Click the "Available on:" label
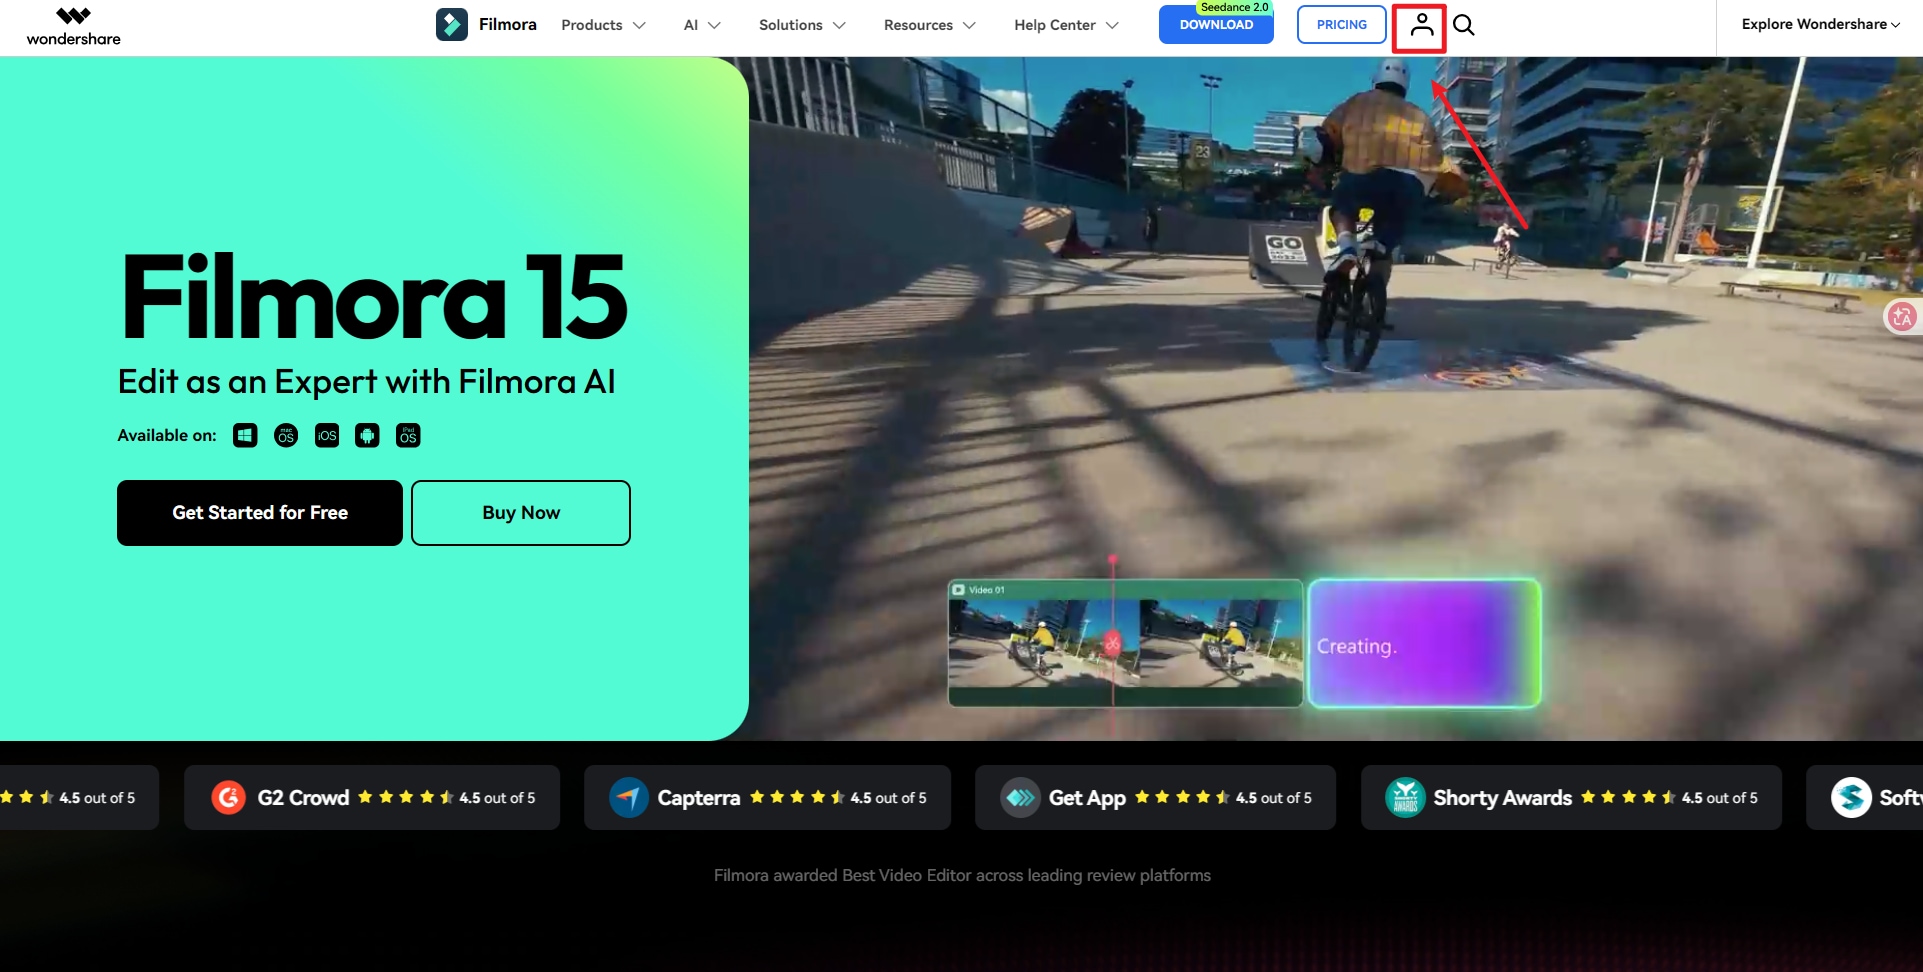Viewport: 1923px width, 972px height. (x=167, y=435)
